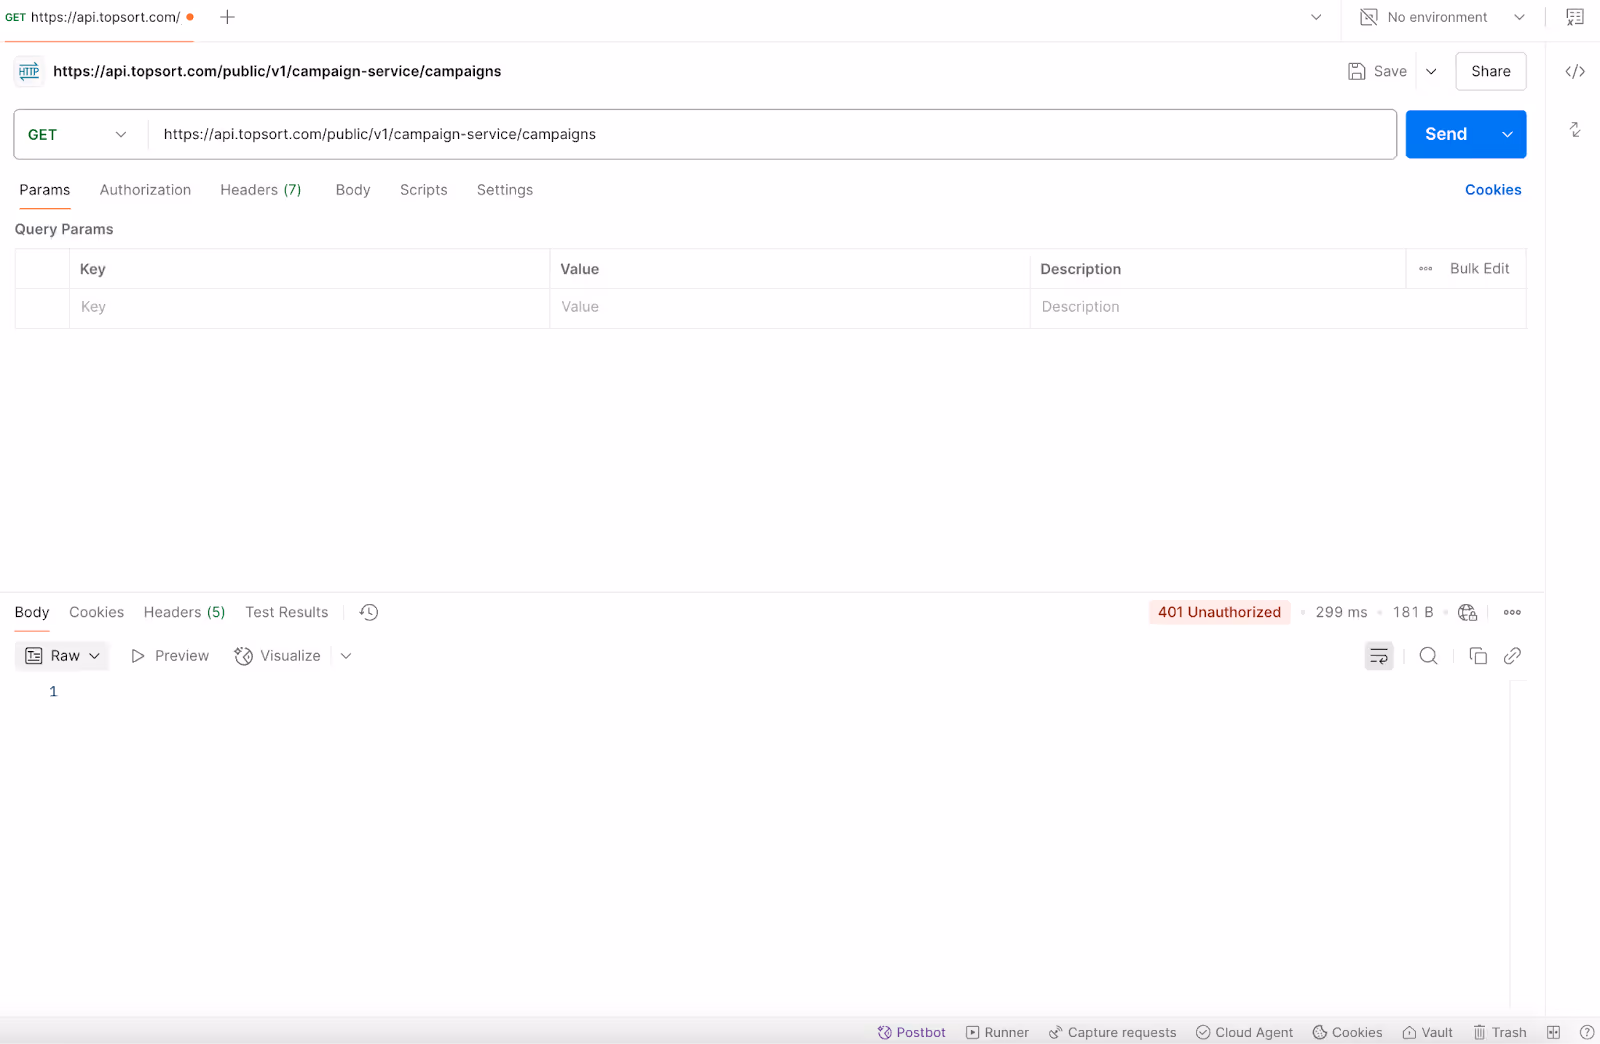Click the query params more options ellipsis
Image resolution: width=1600 pixels, height=1044 pixels.
[x=1426, y=269]
